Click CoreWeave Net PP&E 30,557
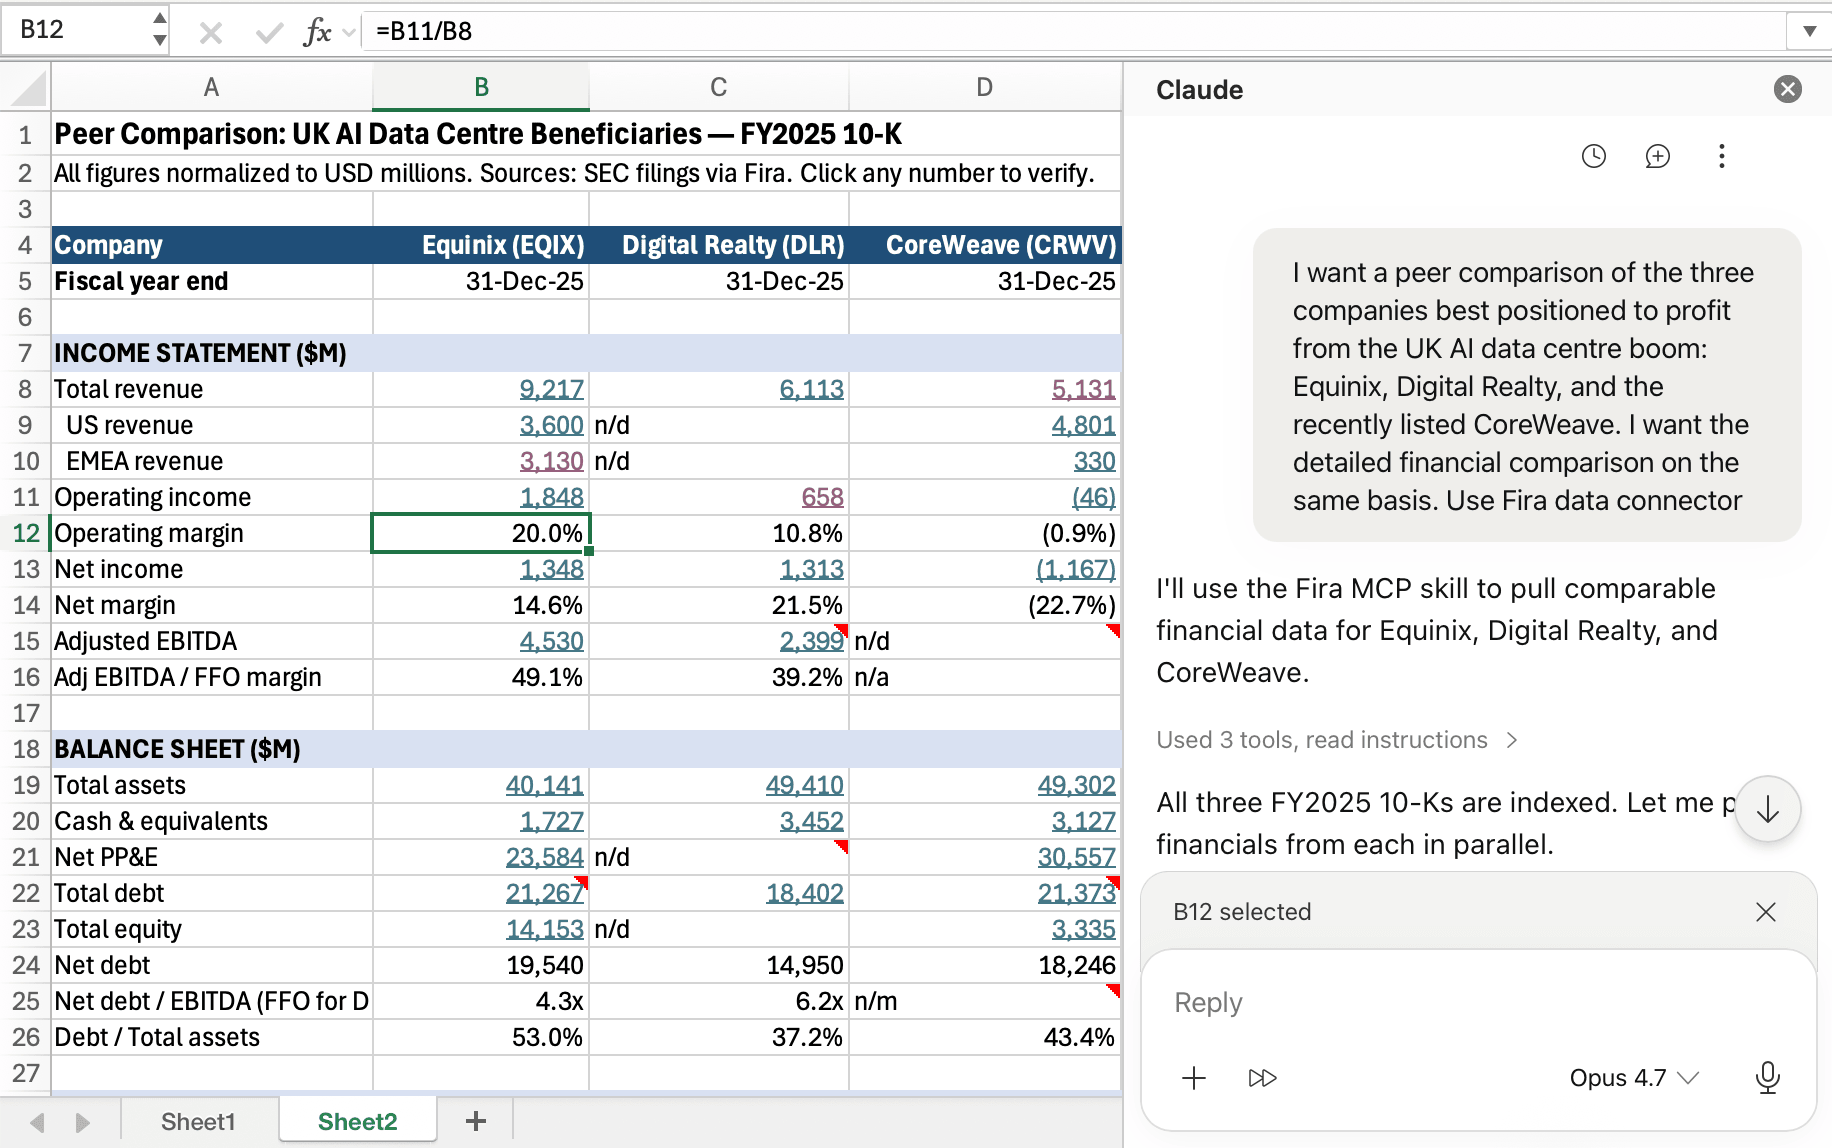The width and height of the screenshot is (1832, 1148). coord(1076,857)
